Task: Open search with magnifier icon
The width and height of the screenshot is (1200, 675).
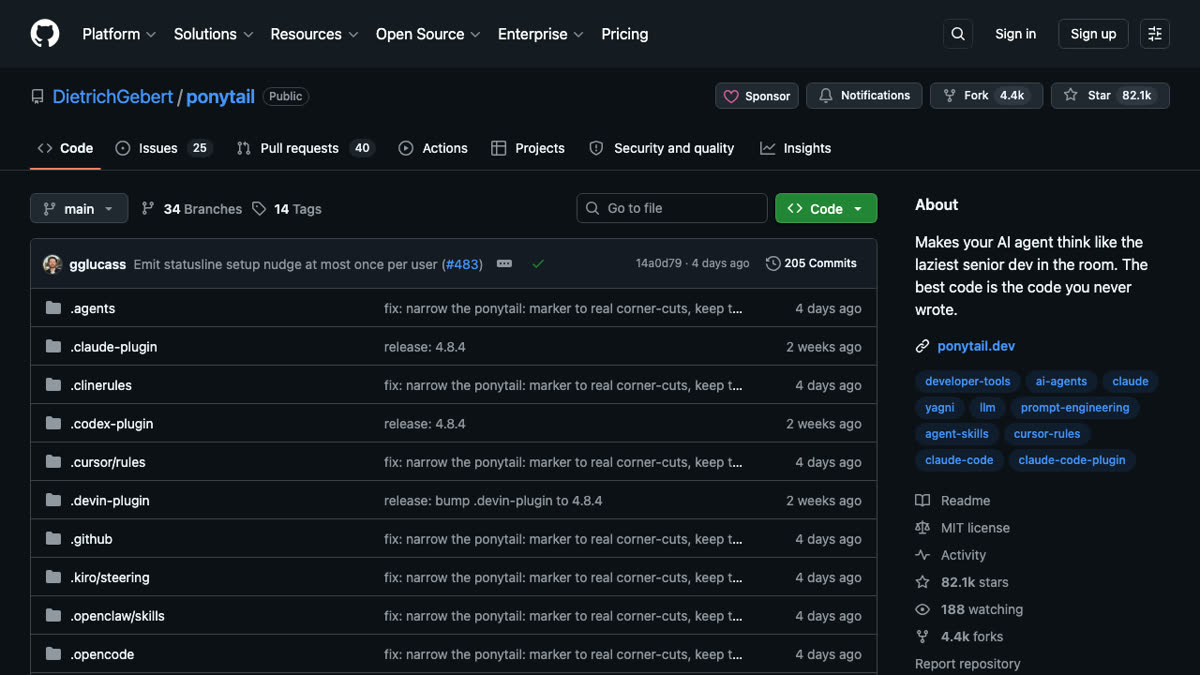Action: click(958, 34)
